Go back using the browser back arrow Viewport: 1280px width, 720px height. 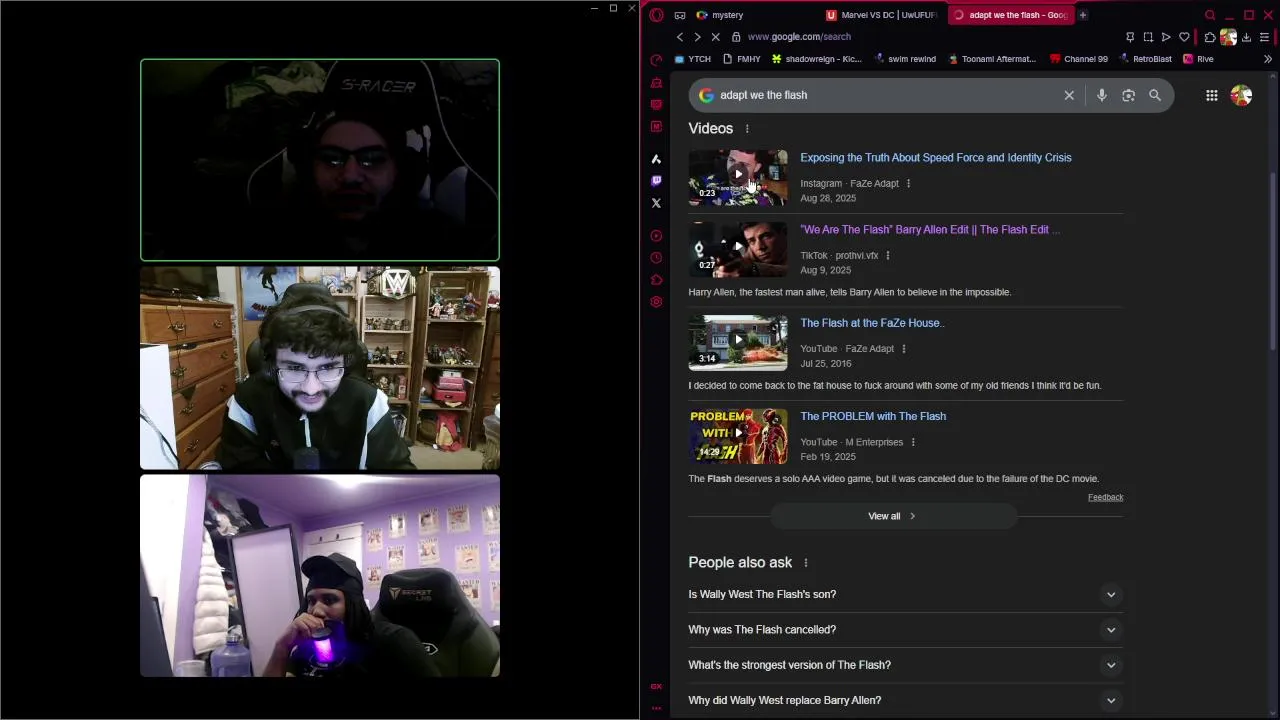(680, 37)
